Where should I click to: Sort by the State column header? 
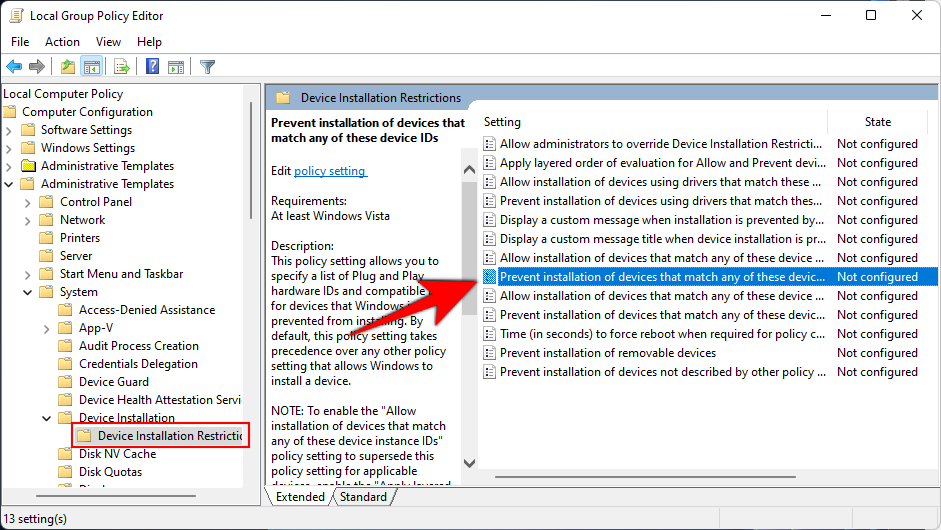(877, 122)
